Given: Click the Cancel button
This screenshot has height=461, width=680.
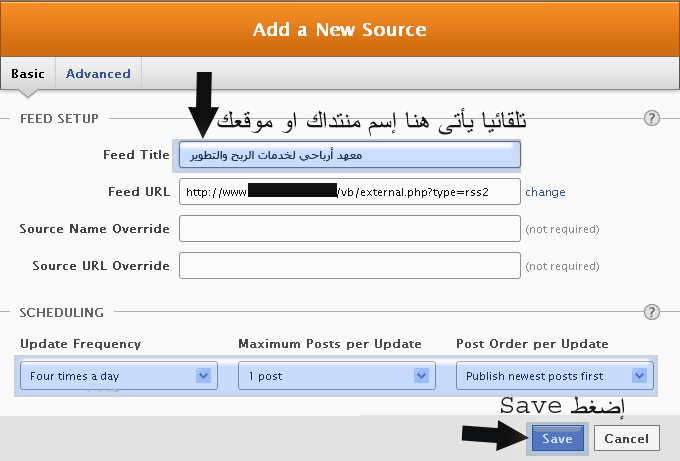Looking at the screenshot, I should pyautogui.click(x=627, y=438).
